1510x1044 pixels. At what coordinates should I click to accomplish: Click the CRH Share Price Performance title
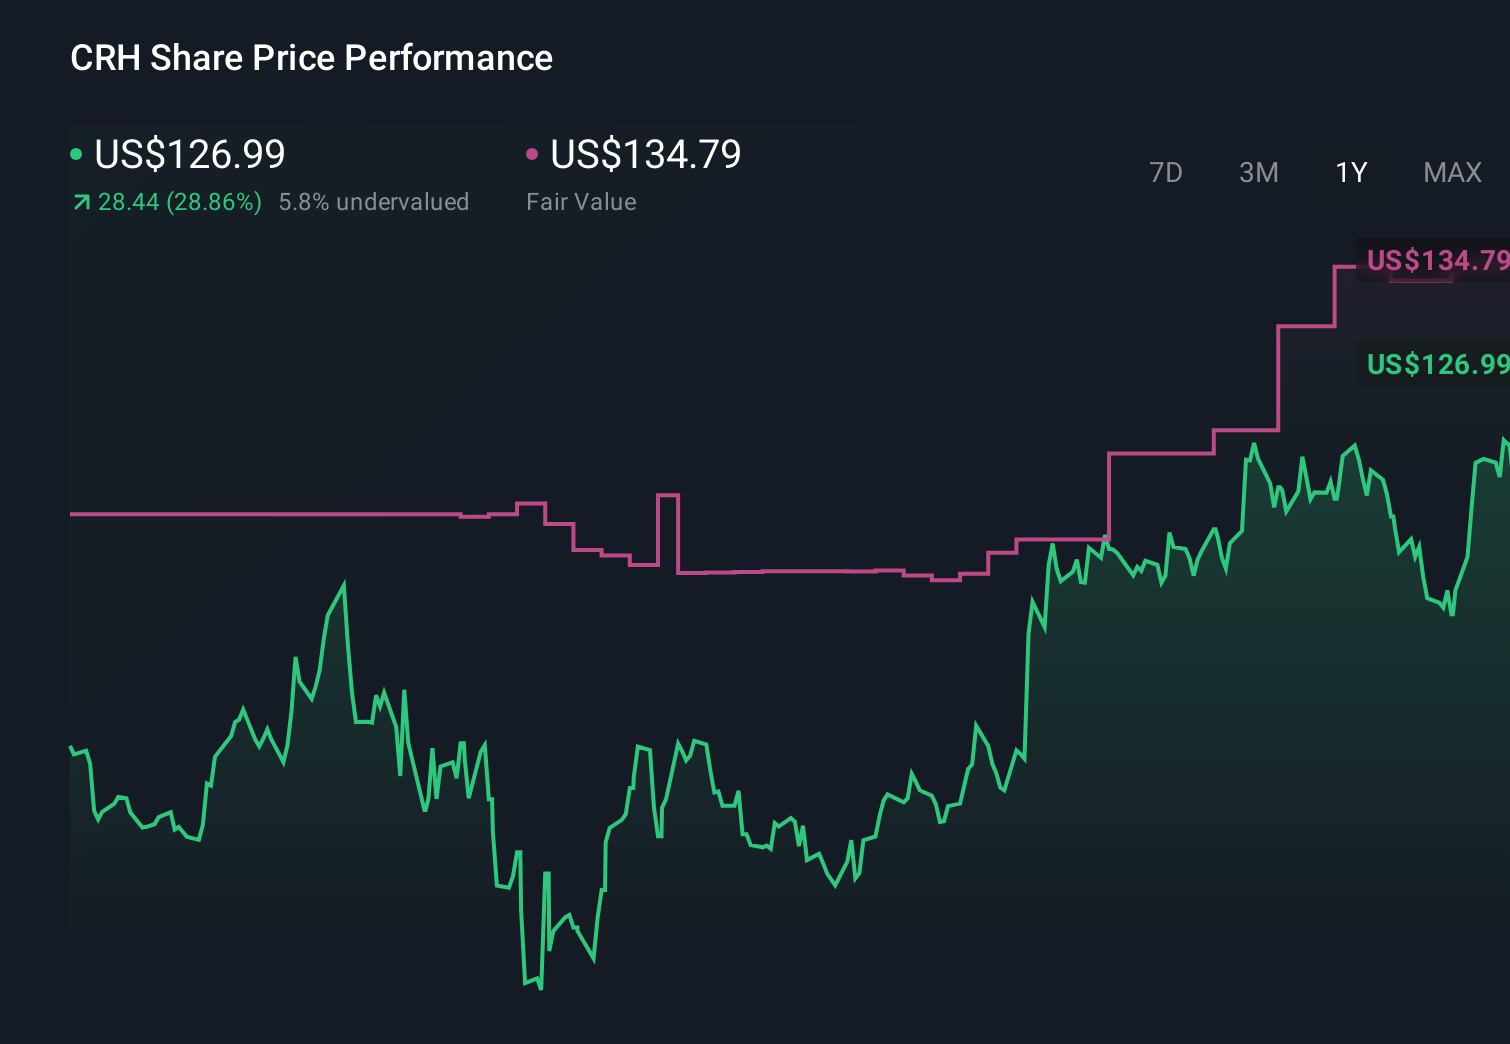tap(310, 58)
